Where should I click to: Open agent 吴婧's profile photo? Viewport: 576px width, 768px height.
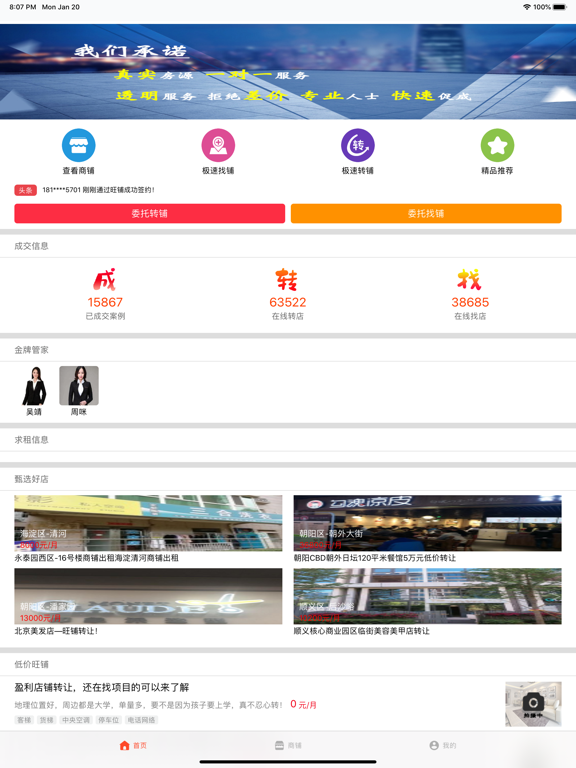click(34, 386)
